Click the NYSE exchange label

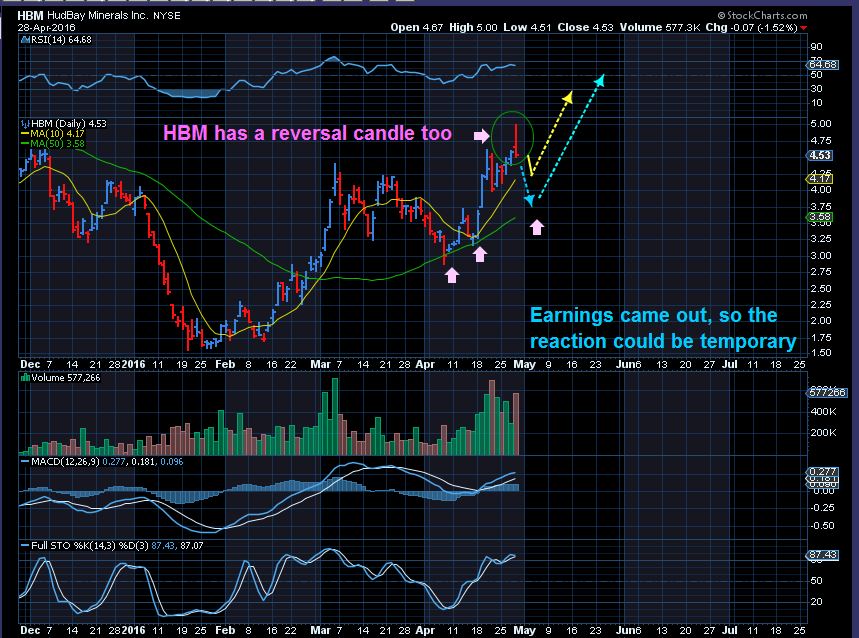click(167, 16)
